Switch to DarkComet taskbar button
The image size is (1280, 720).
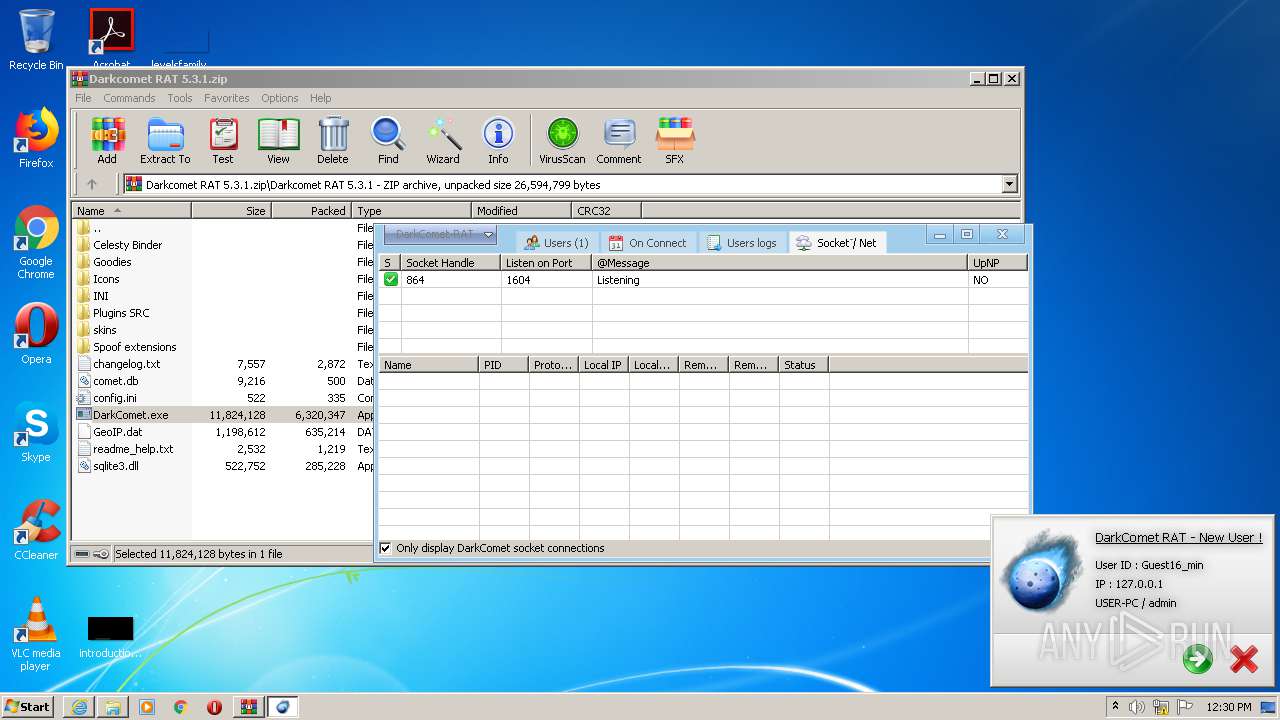click(x=283, y=707)
